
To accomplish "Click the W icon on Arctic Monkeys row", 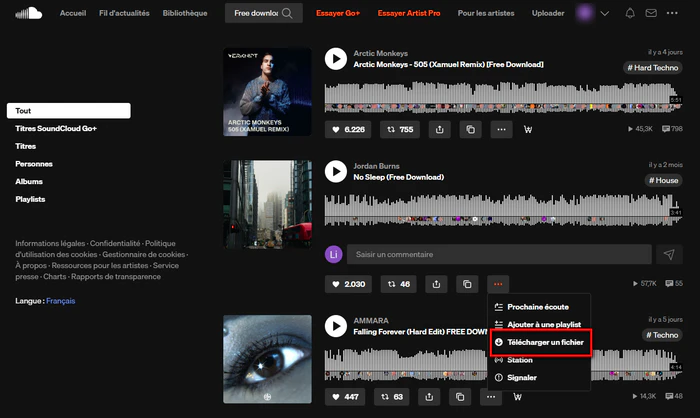I will pyautogui.click(x=528, y=130).
